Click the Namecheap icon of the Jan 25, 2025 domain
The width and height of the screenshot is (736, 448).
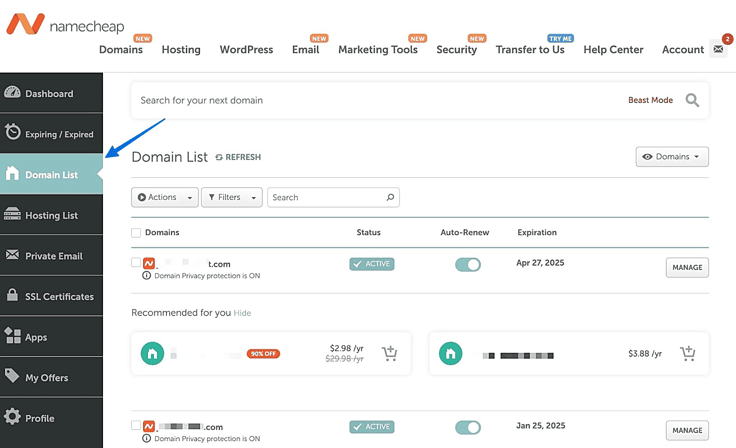pos(149,426)
